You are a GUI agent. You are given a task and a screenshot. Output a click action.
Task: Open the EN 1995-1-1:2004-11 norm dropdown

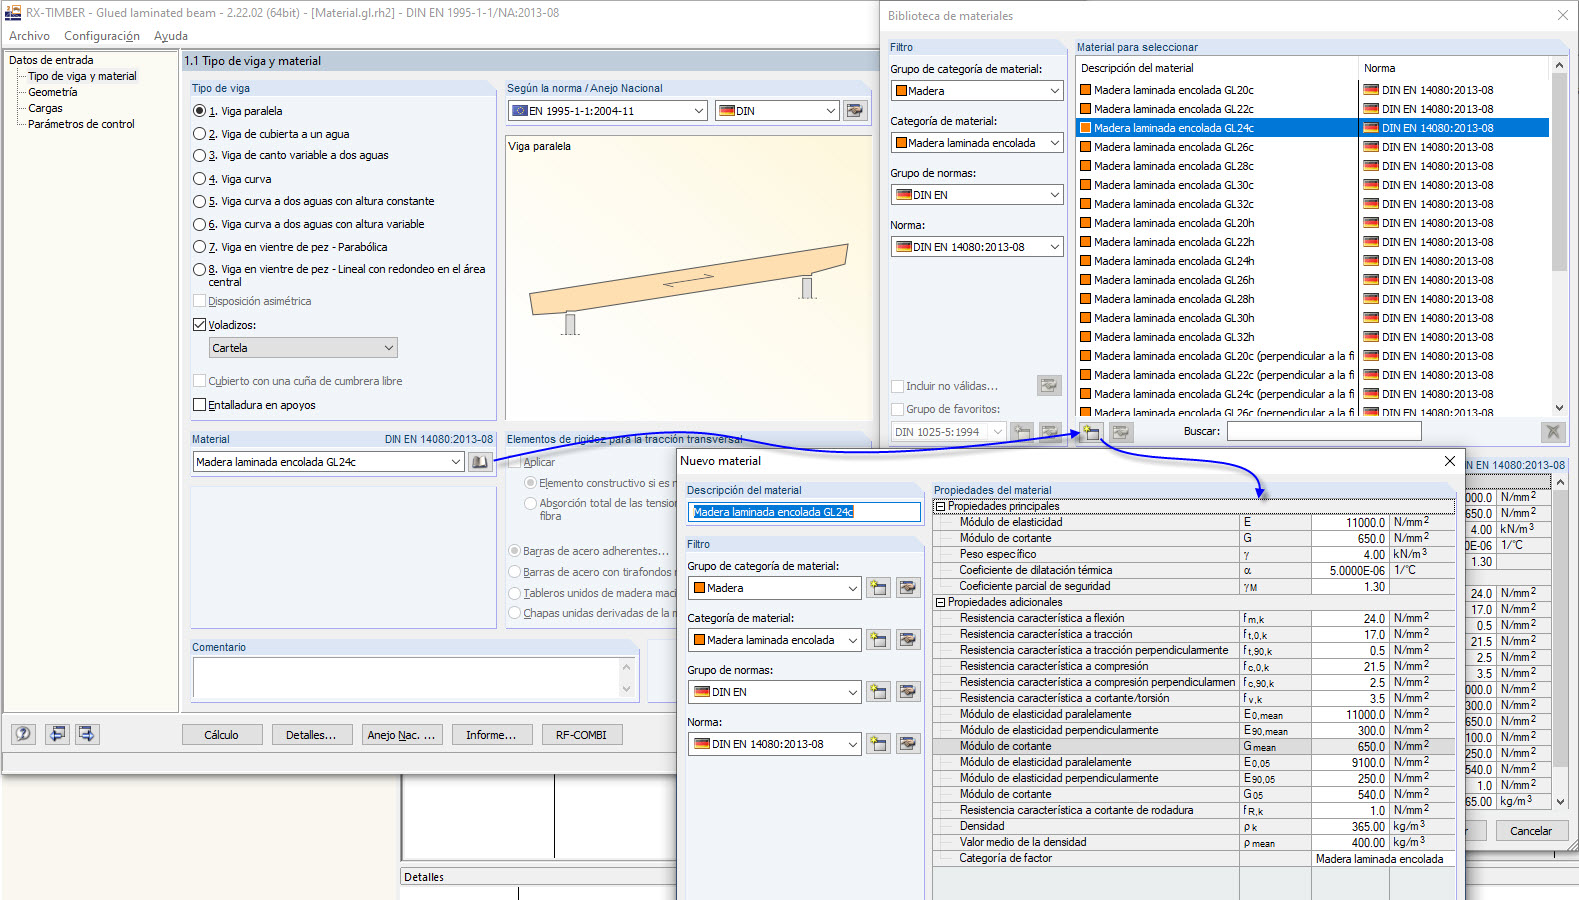click(x=608, y=111)
